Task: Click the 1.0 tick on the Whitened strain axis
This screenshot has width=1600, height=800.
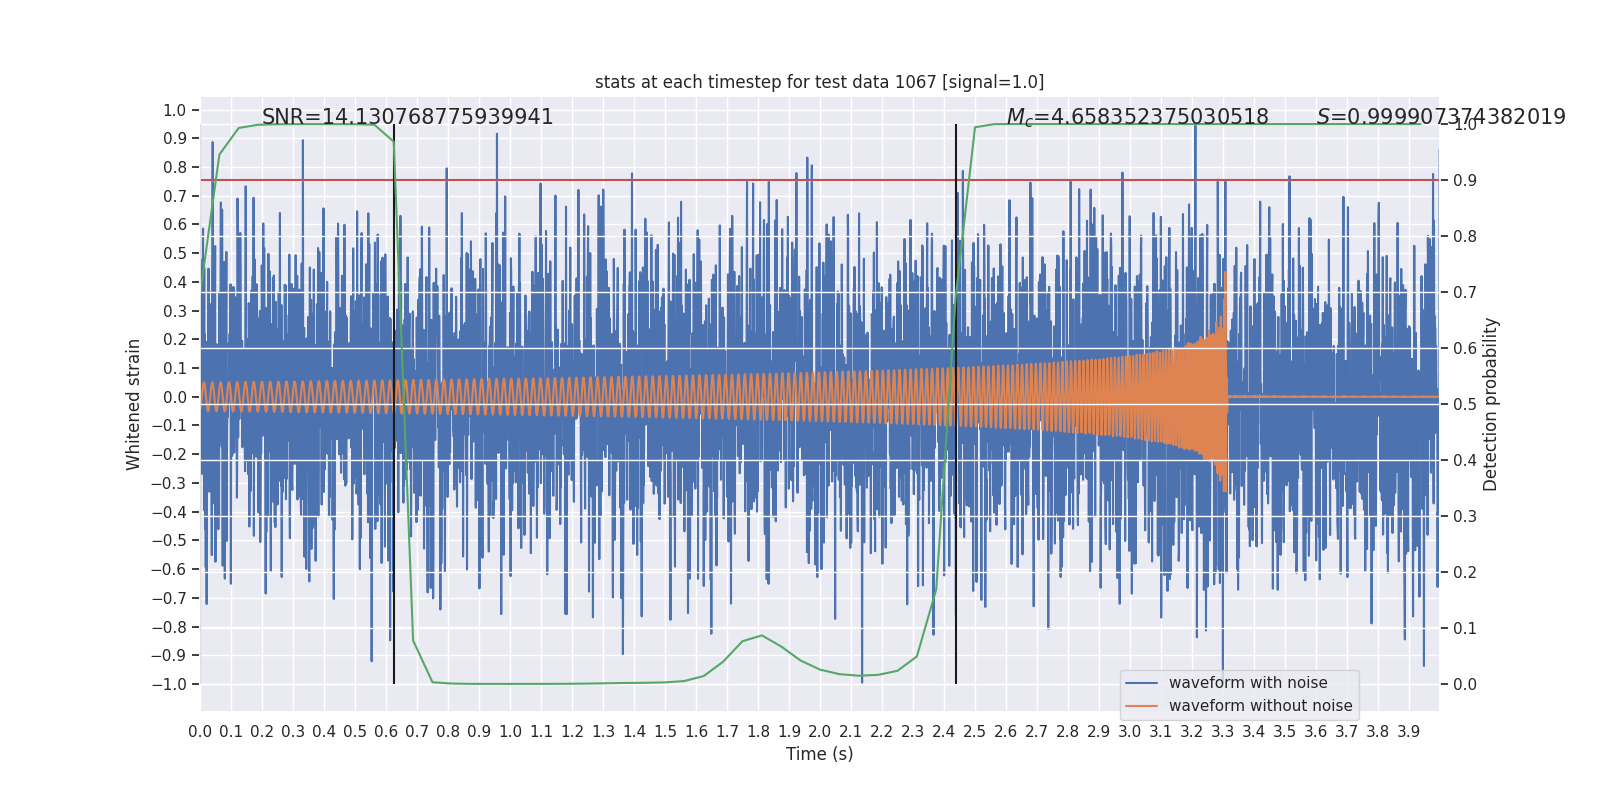Action: (x=175, y=110)
